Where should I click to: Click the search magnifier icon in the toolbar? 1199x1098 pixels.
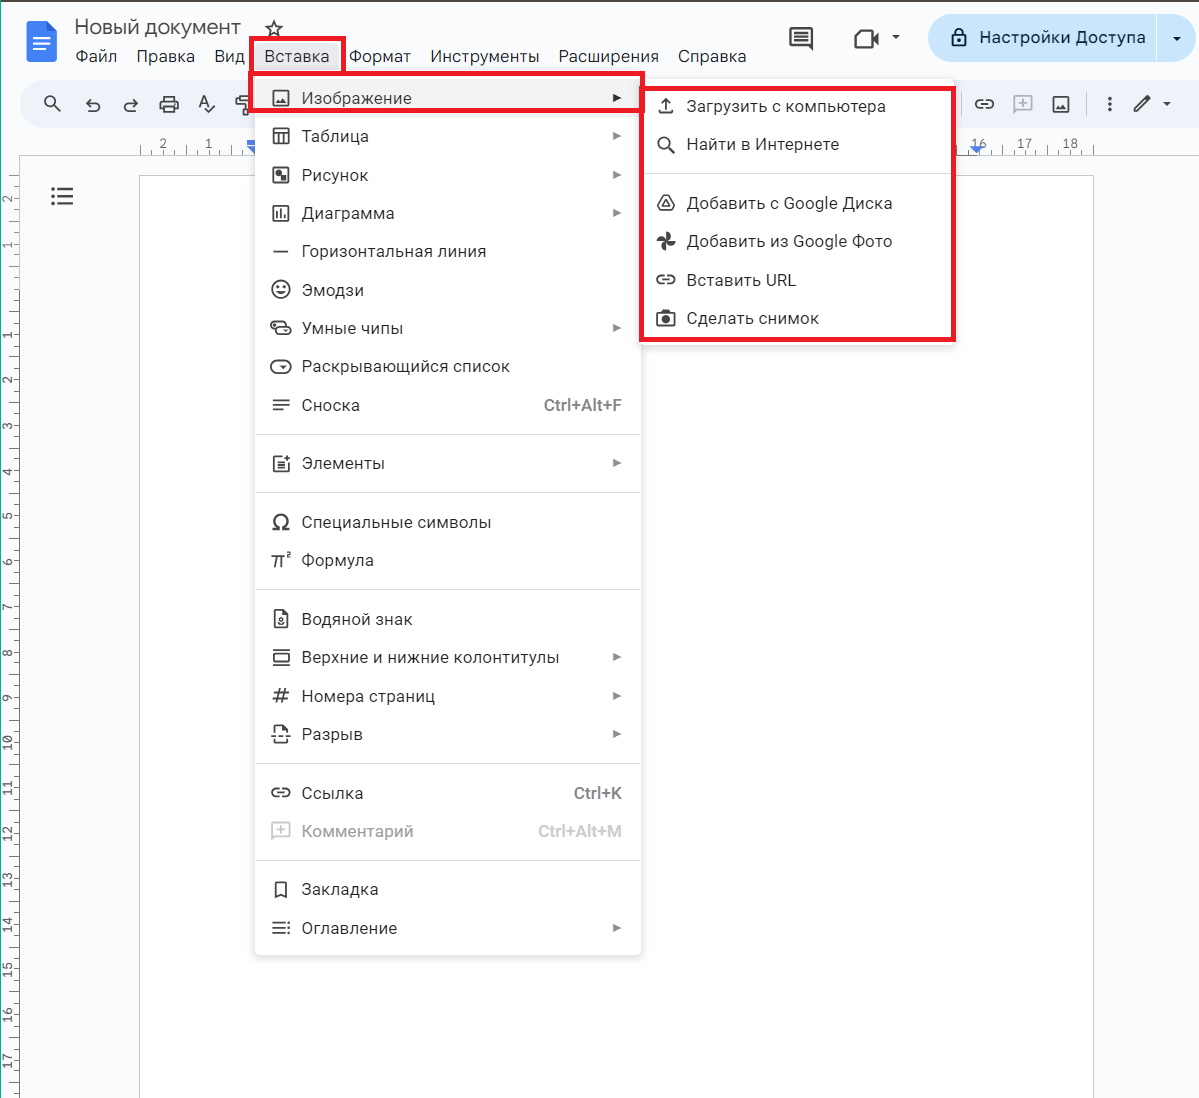52,104
